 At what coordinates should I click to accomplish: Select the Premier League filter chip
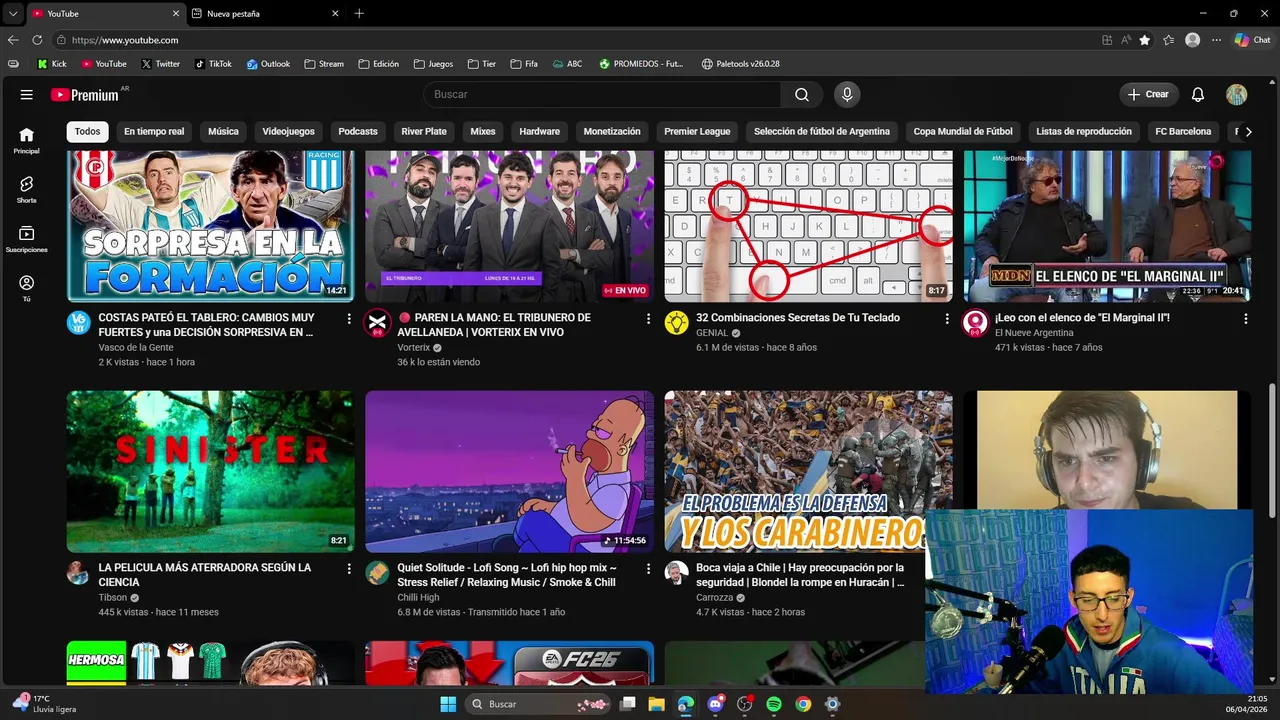point(697,131)
